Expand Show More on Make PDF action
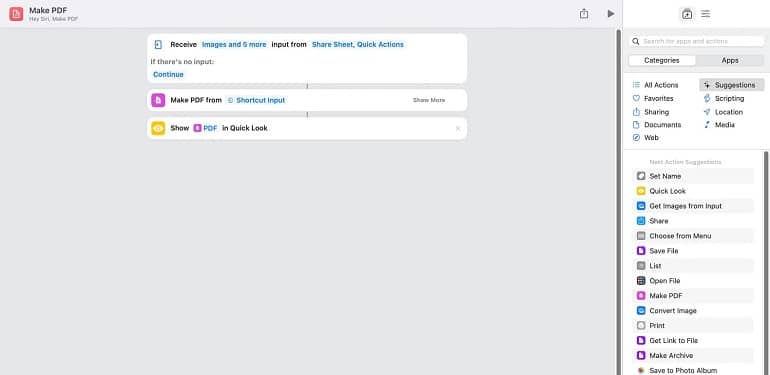The width and height of the screenshot is (770, 375). click(x=429, y=100)
